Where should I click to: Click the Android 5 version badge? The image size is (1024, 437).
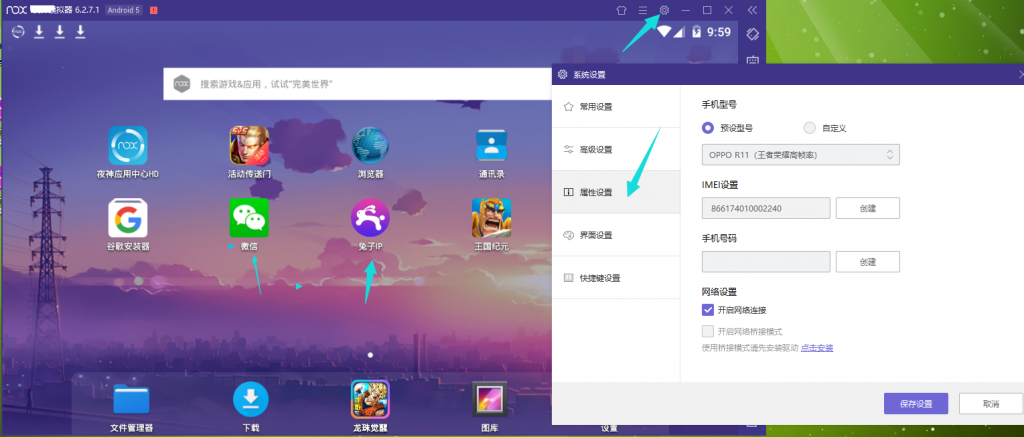pos(124,10)
